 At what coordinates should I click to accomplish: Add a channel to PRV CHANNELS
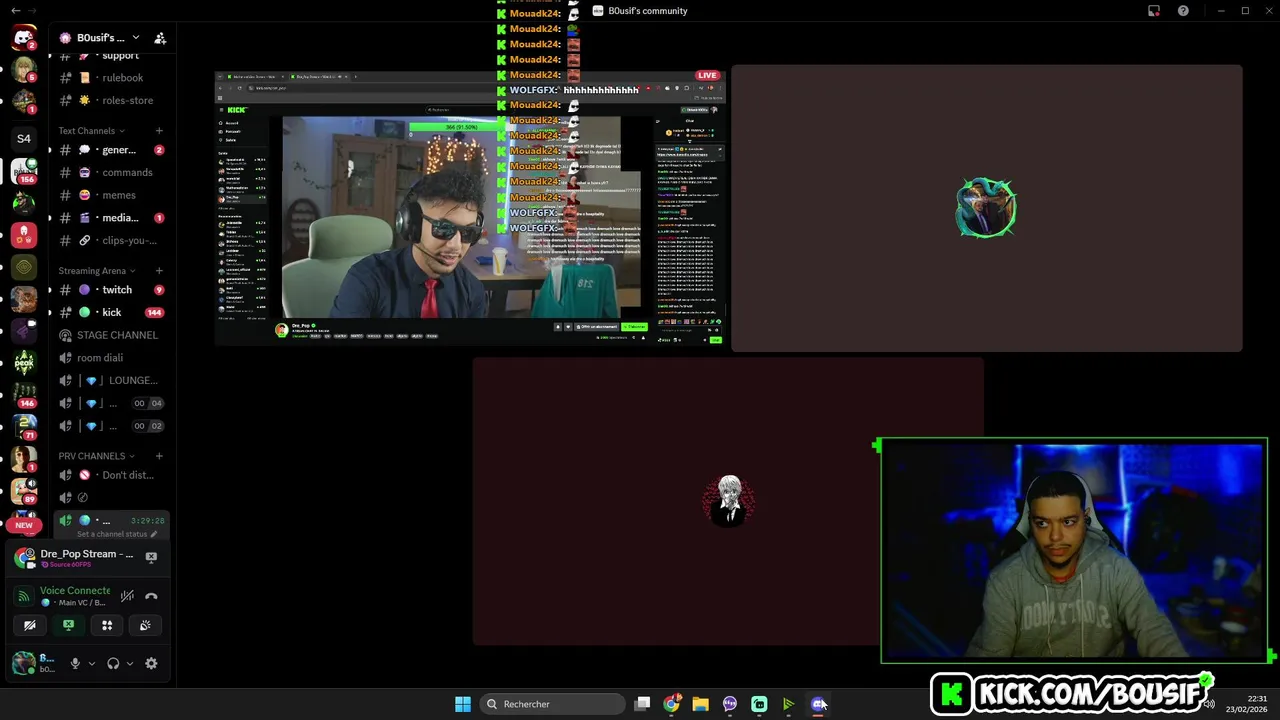(x=159, y=456)
